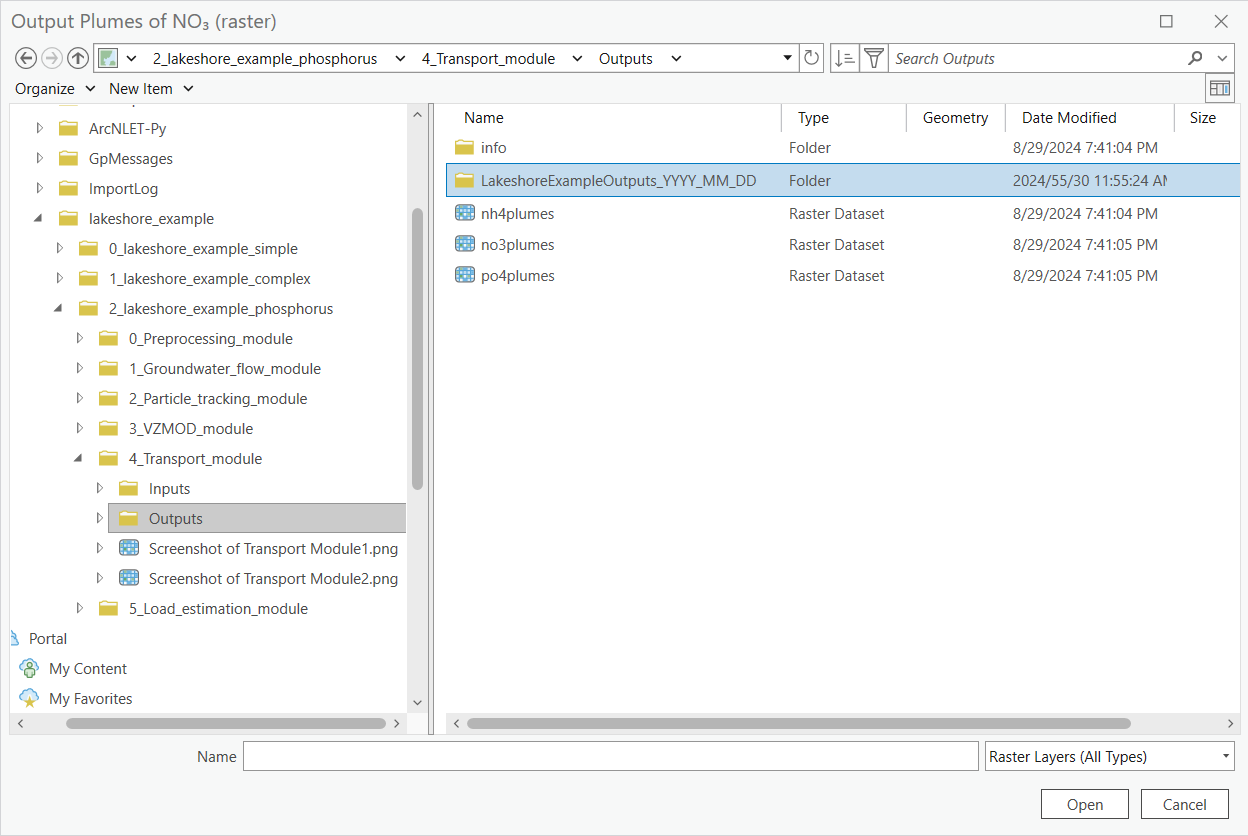Screen dimensions: 1248x836
Task: Sort by the Date Modified column header
Action: [x=1069, y=117]
